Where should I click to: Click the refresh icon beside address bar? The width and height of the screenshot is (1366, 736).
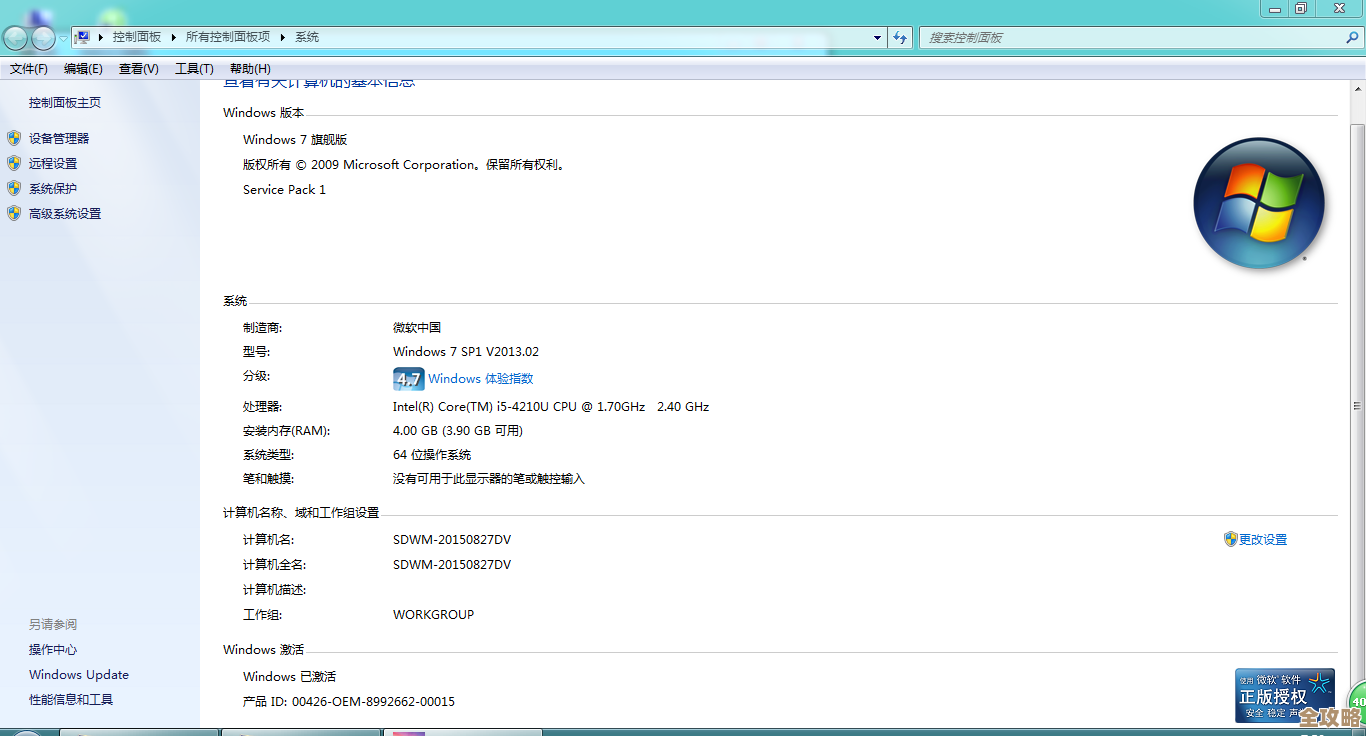click(900, 37)
